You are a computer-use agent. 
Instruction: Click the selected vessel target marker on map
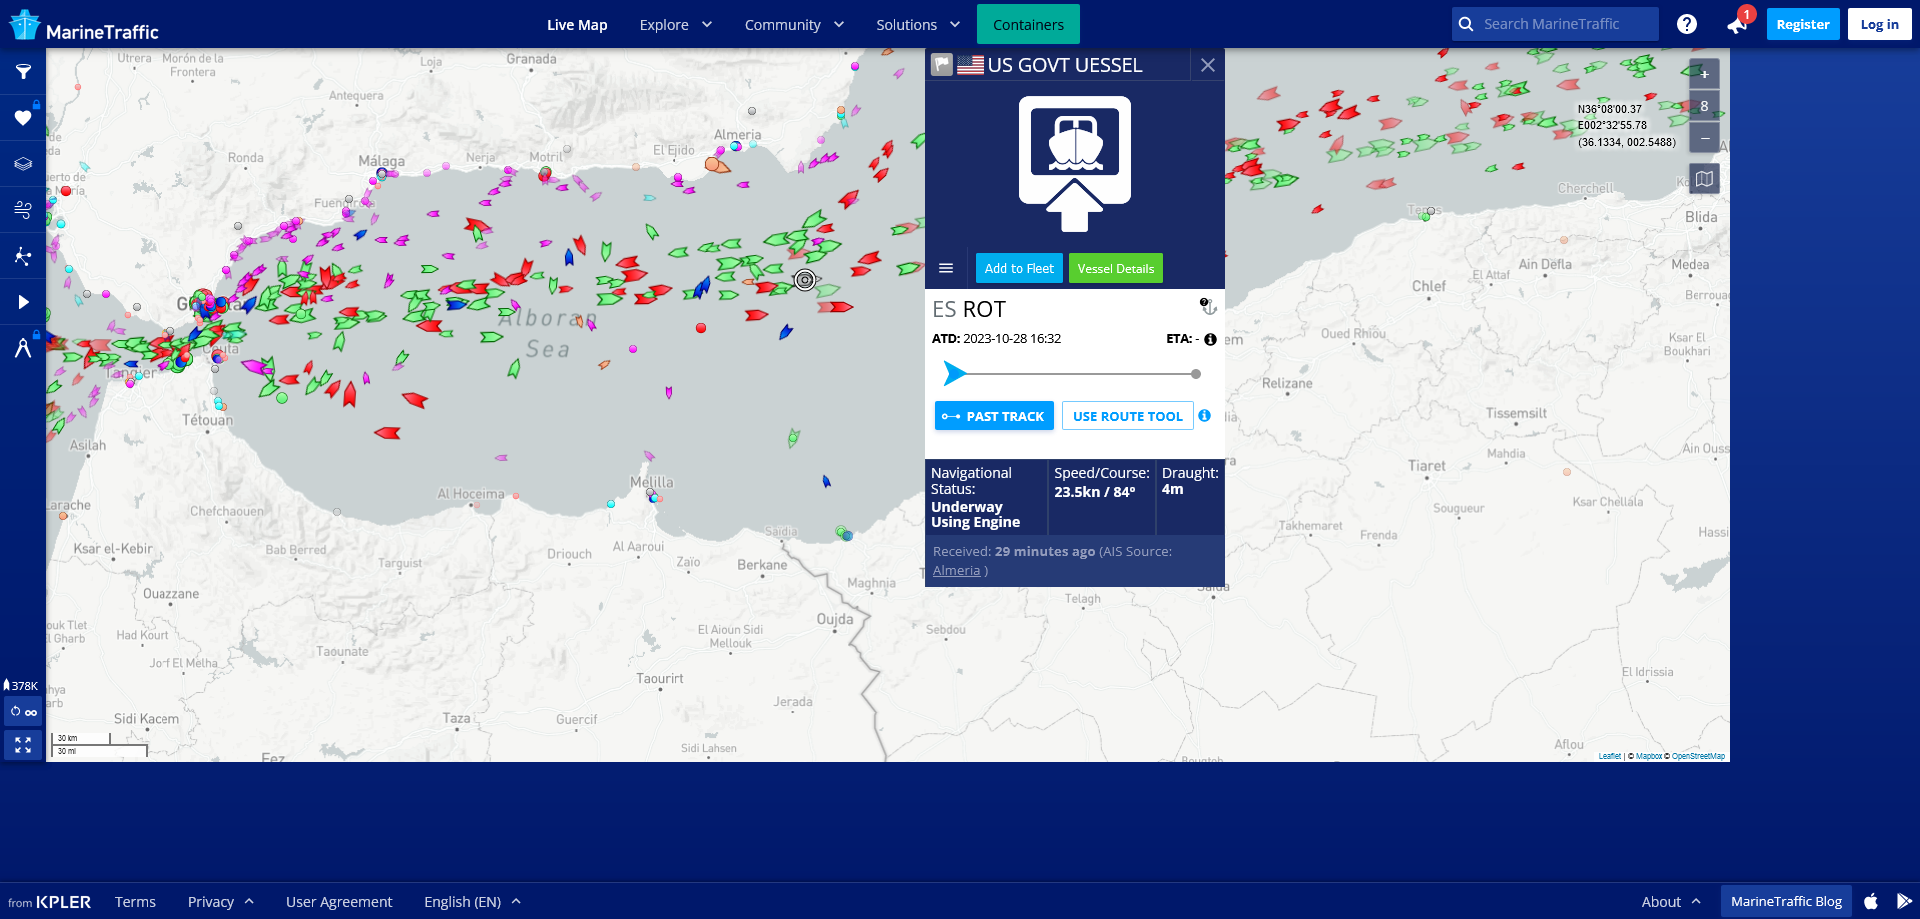coord(805,280)
